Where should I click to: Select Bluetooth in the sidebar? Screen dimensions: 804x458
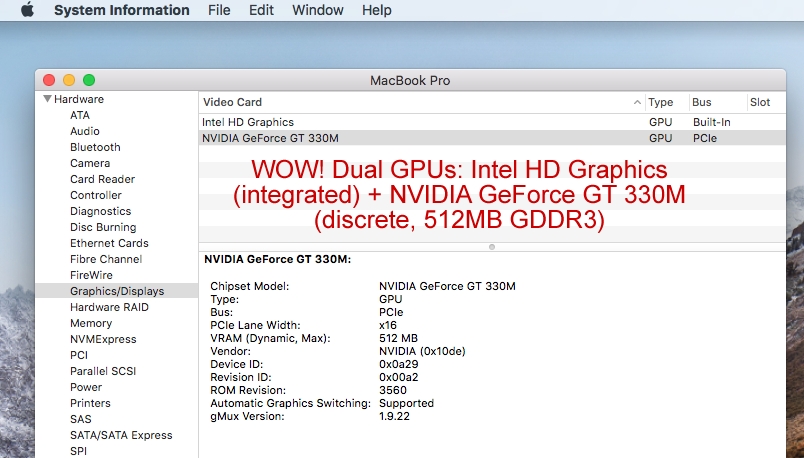(x=95, y=147)
